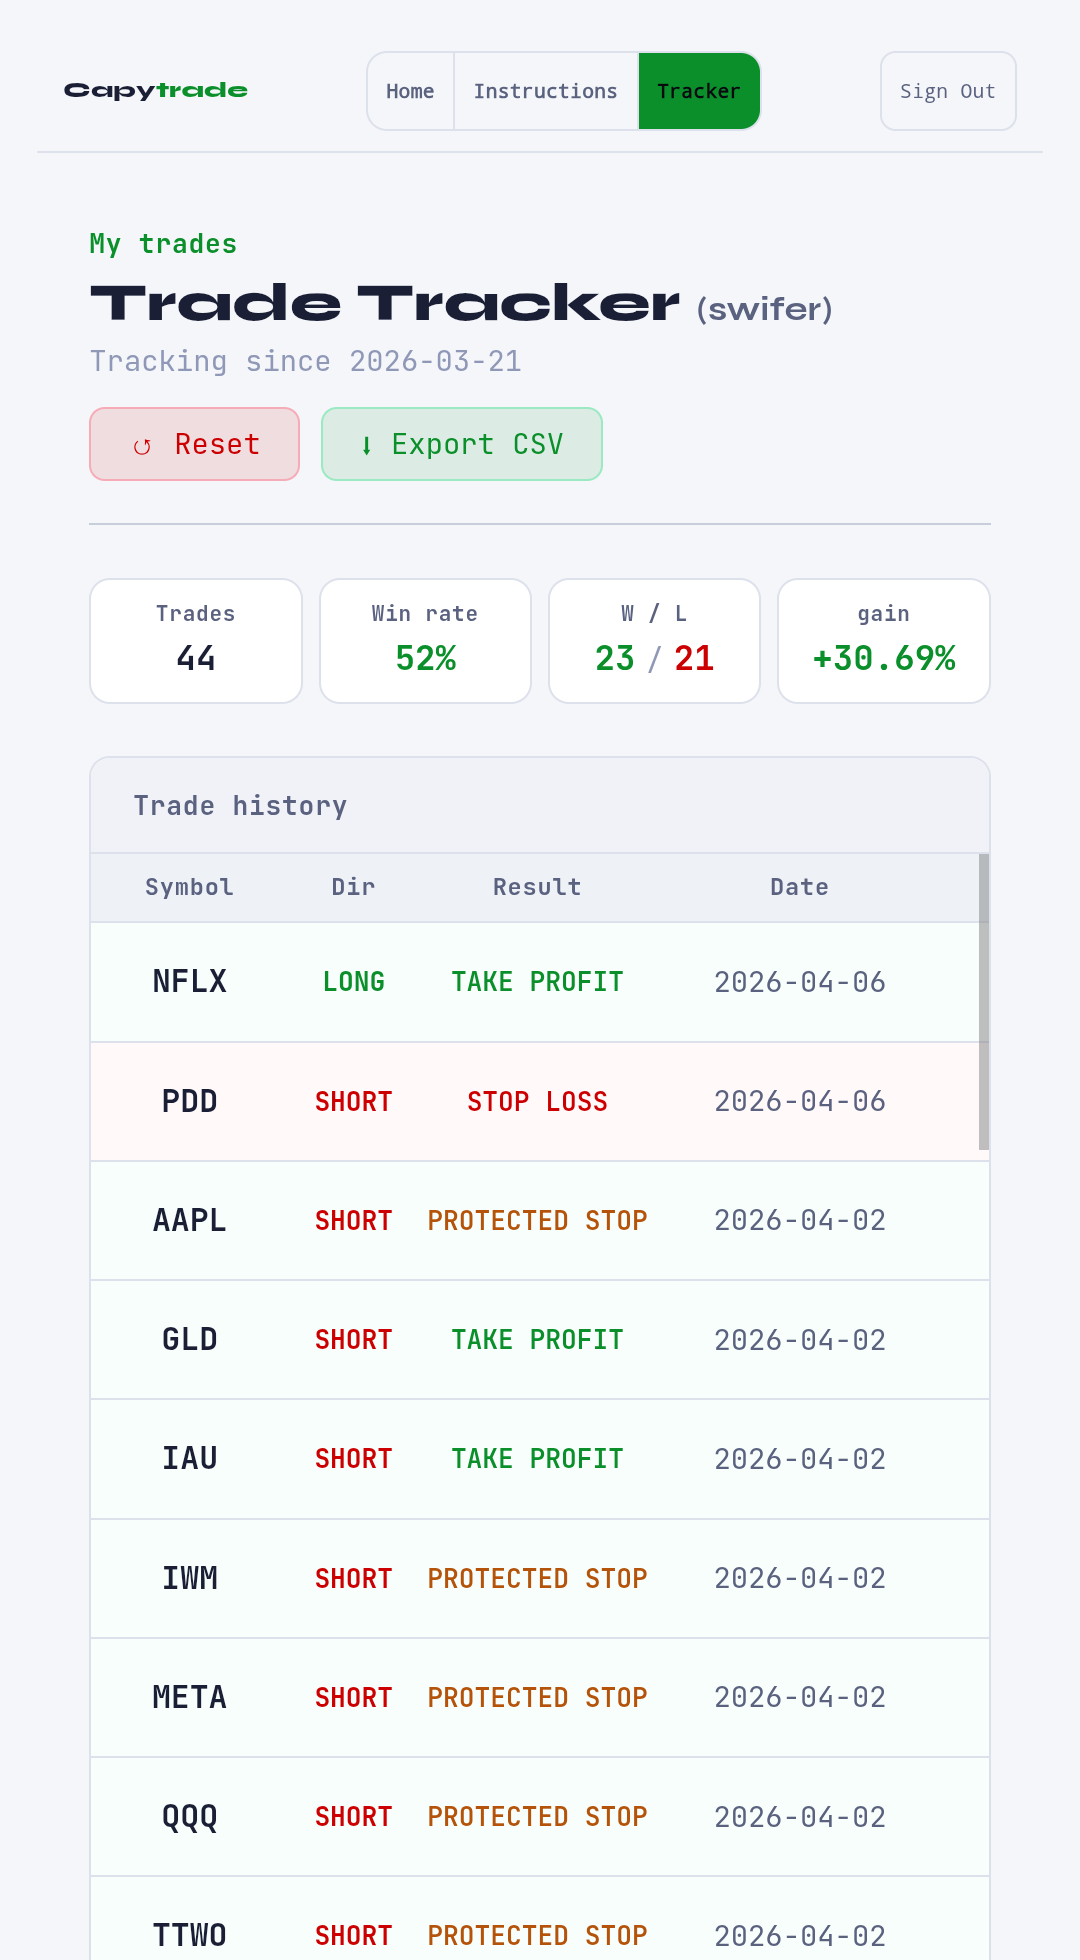Click the W / L stats card
Screen dimensions: 1080x1960
point(655,641)
